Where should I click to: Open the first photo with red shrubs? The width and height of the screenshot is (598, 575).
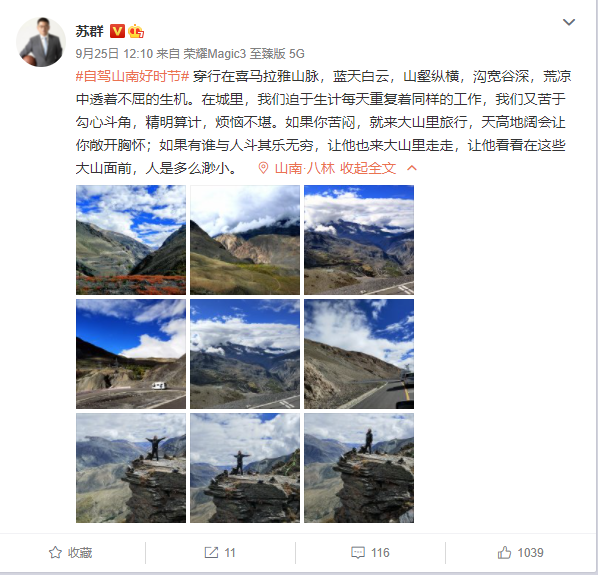pos(131,240)
